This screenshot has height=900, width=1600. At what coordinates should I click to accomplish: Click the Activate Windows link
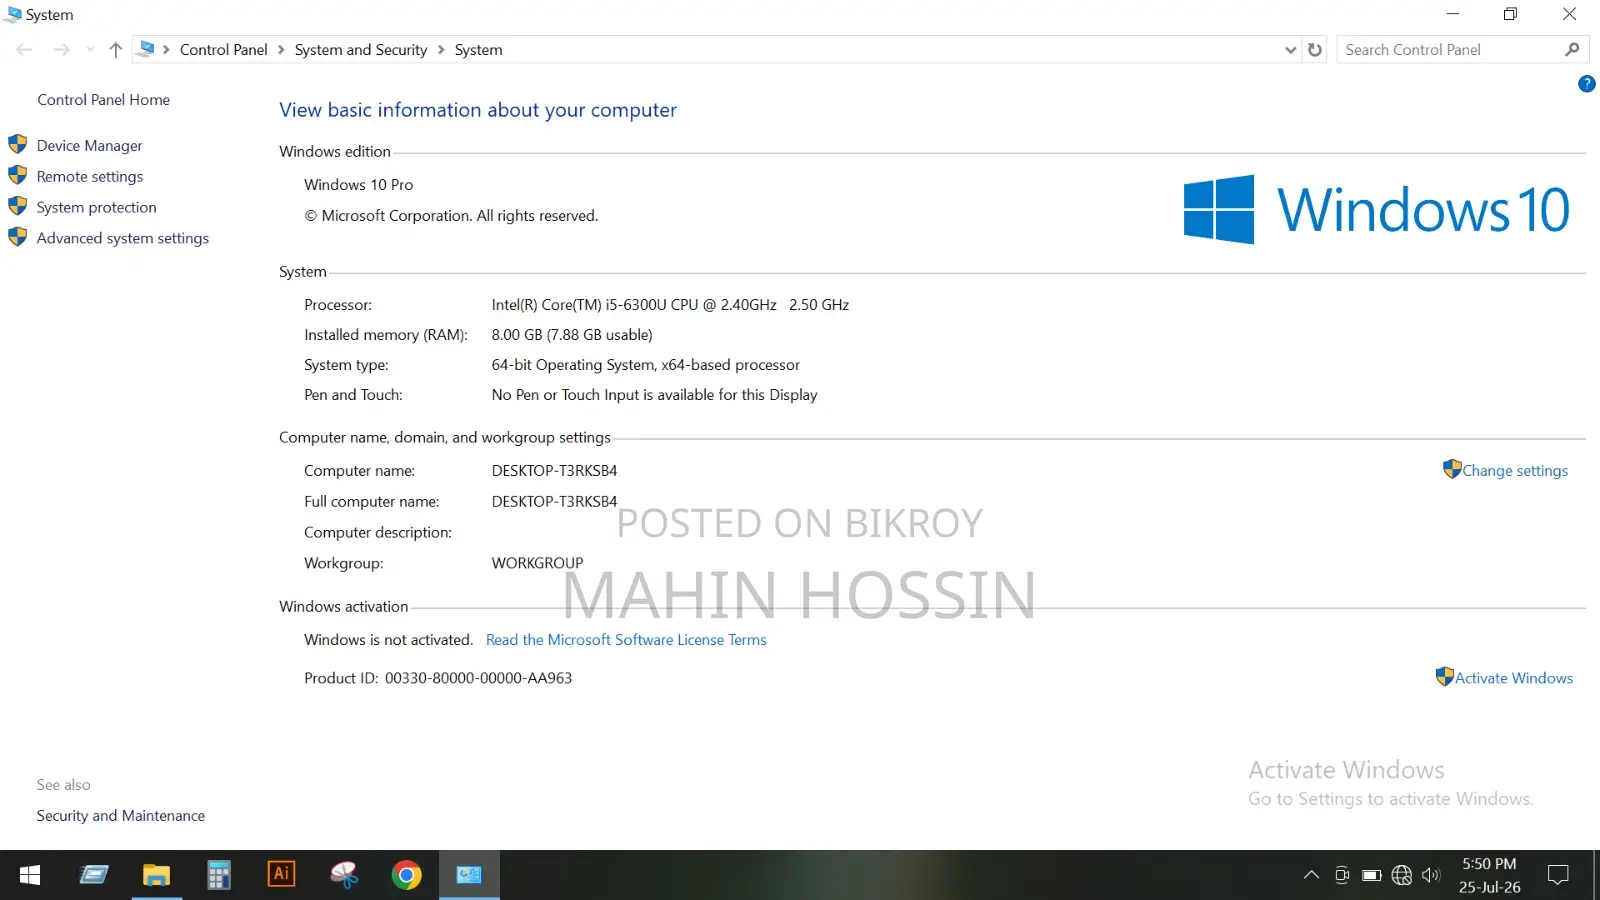pos(1514,678)
